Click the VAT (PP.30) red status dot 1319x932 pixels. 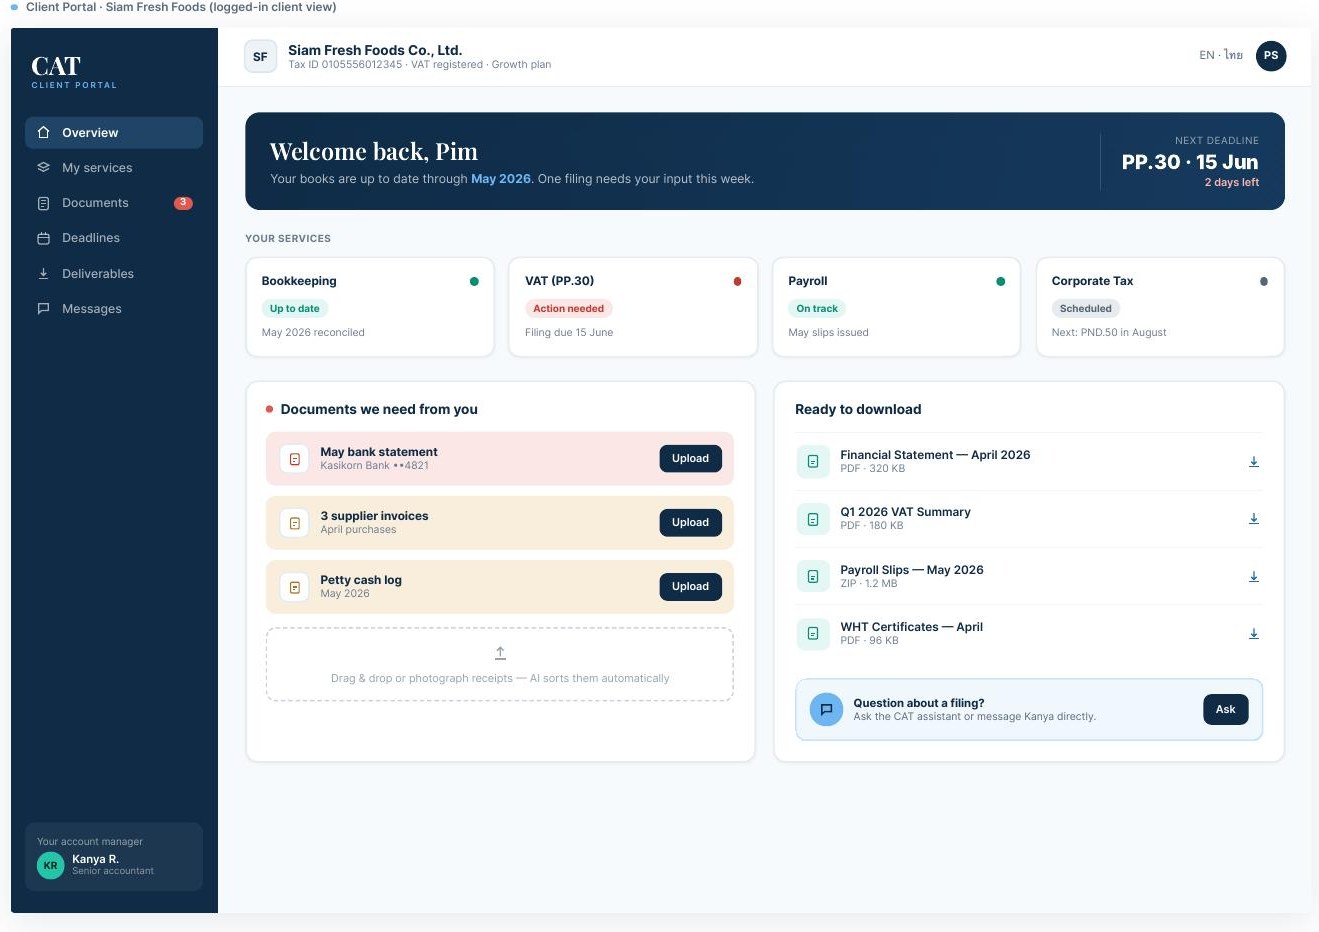pyautogui.click(x=737, y=281)
